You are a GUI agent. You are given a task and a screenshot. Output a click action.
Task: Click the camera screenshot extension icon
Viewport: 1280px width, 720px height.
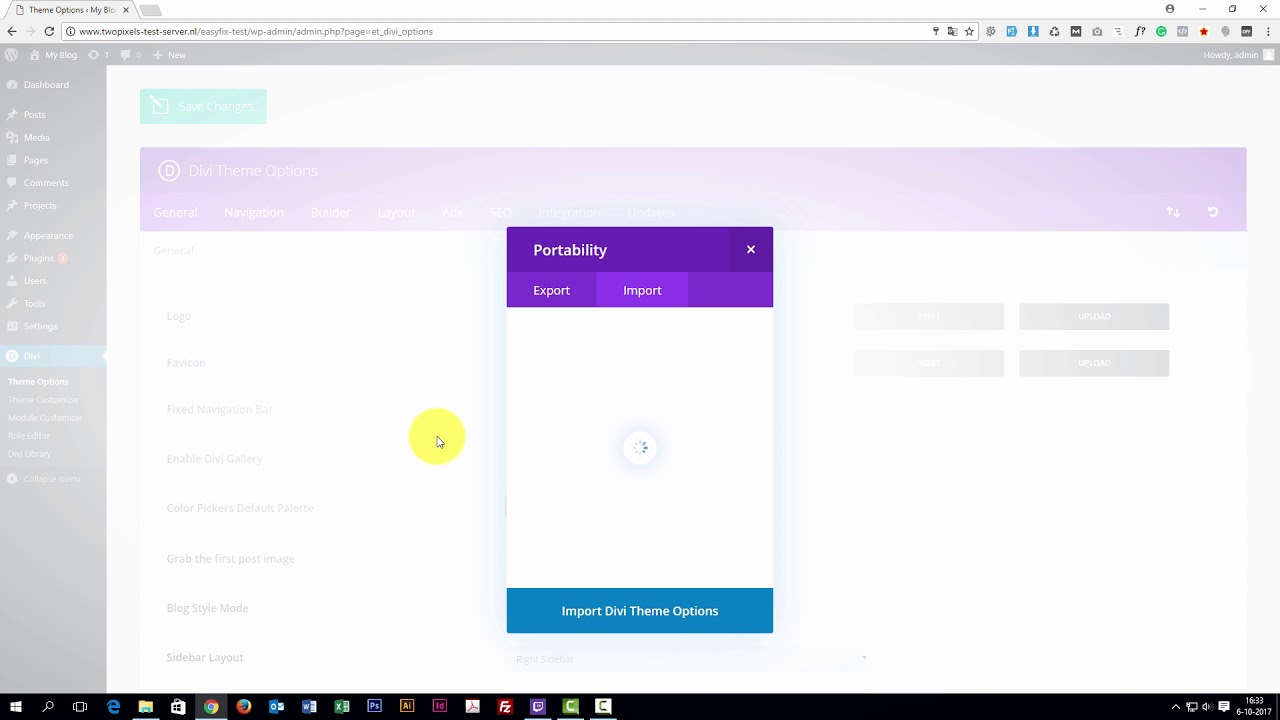pos(1097,31)
